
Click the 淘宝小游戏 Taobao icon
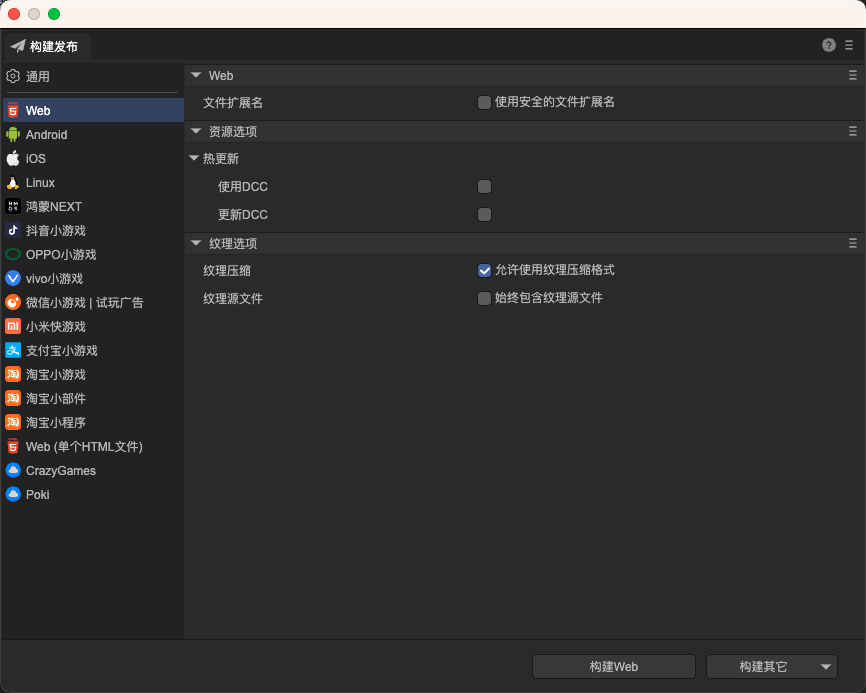(x=13, y=374)
